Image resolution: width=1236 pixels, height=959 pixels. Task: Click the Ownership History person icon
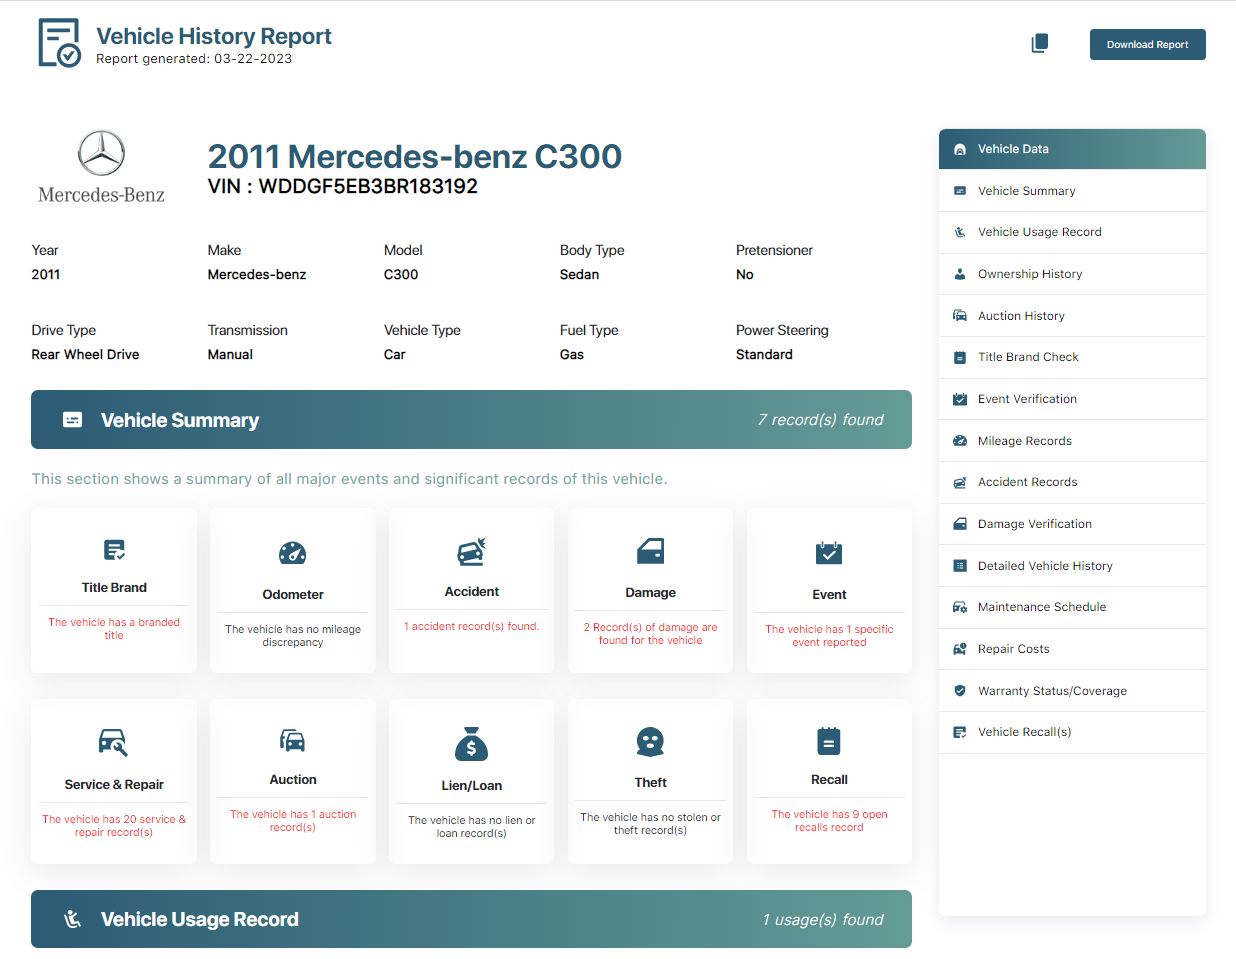coord(960,274)
